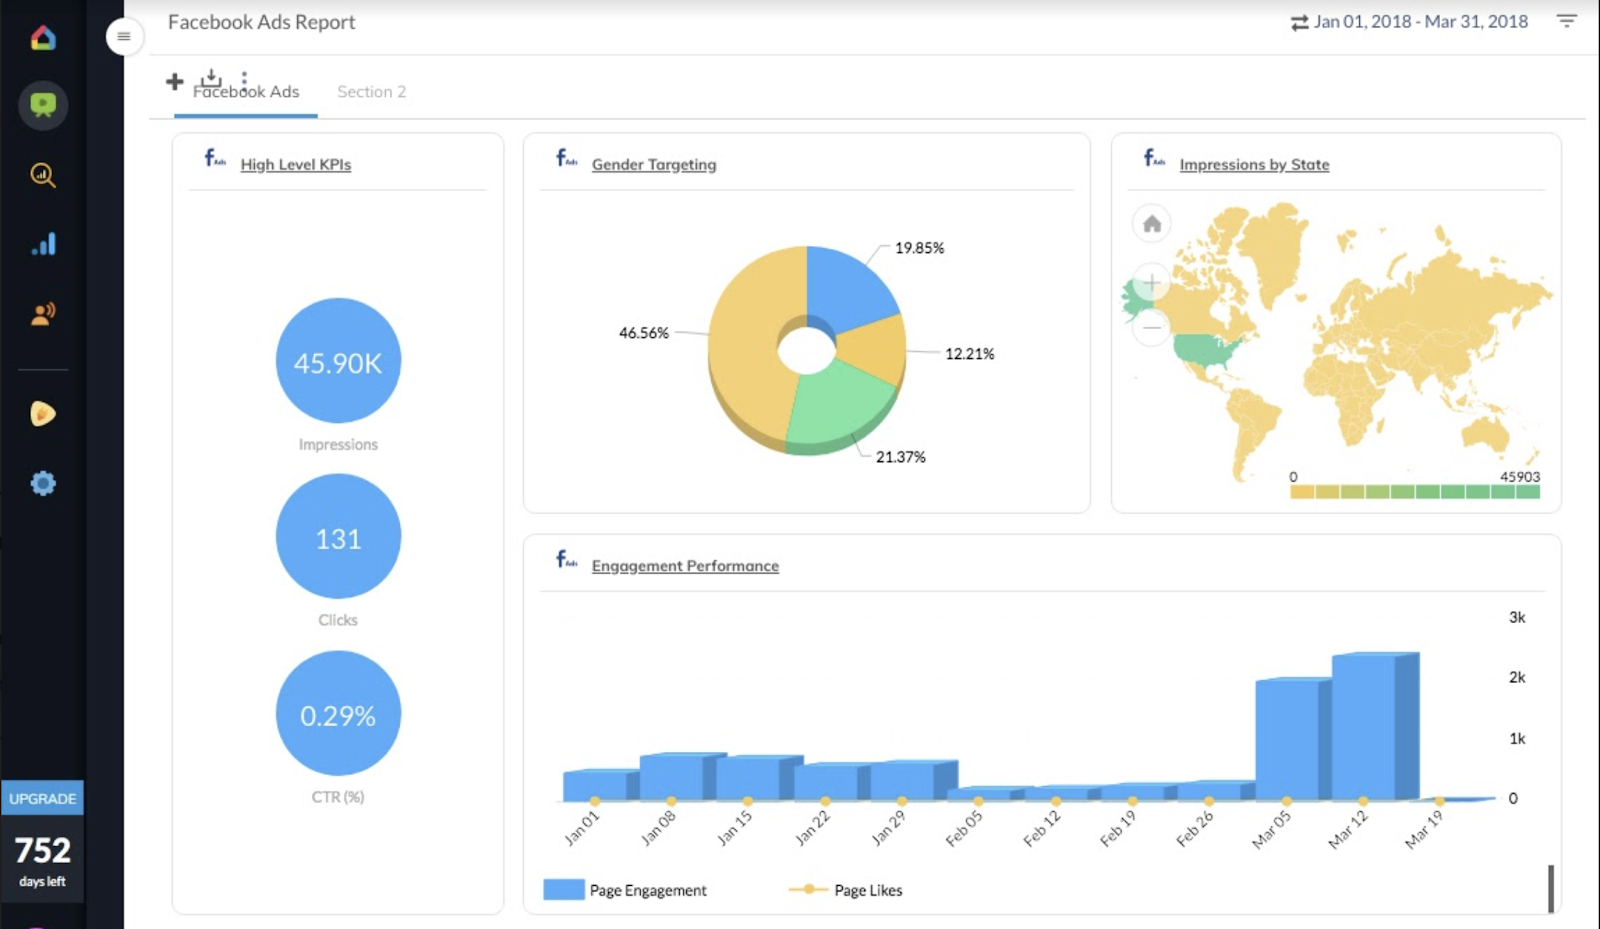Zoom out on the impressions map

[1152, 327]
